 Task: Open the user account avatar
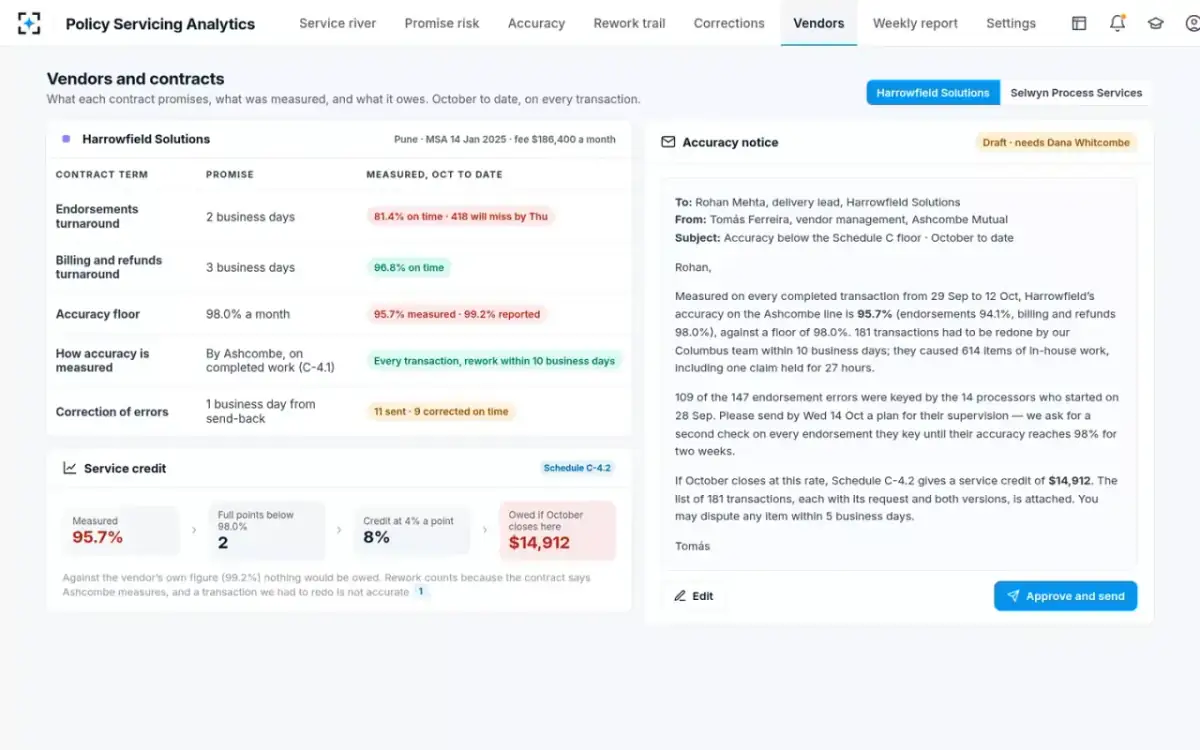pyautogui.click(x=1192, y=23)
